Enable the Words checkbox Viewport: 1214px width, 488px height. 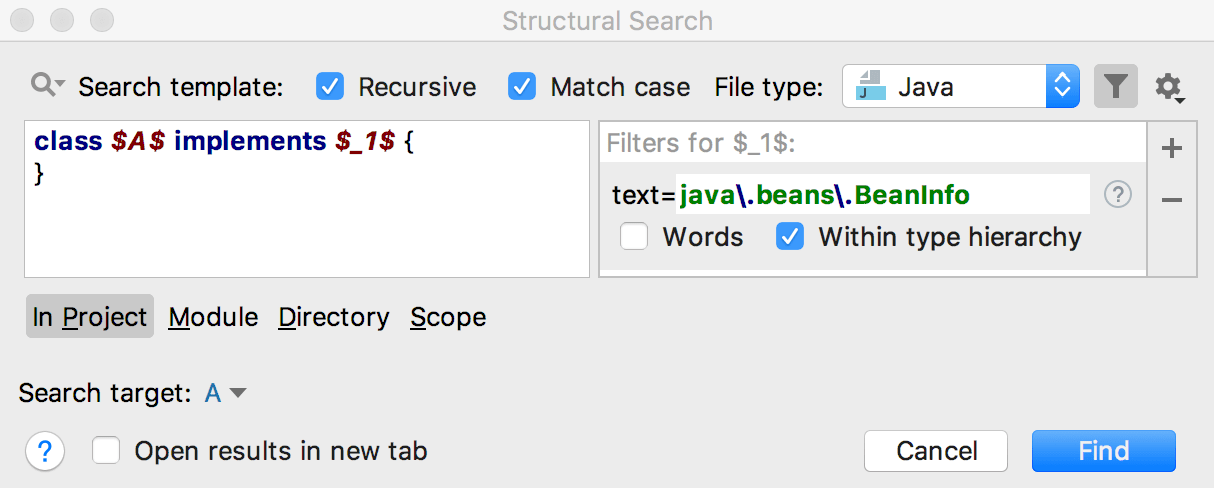point(634,237)
